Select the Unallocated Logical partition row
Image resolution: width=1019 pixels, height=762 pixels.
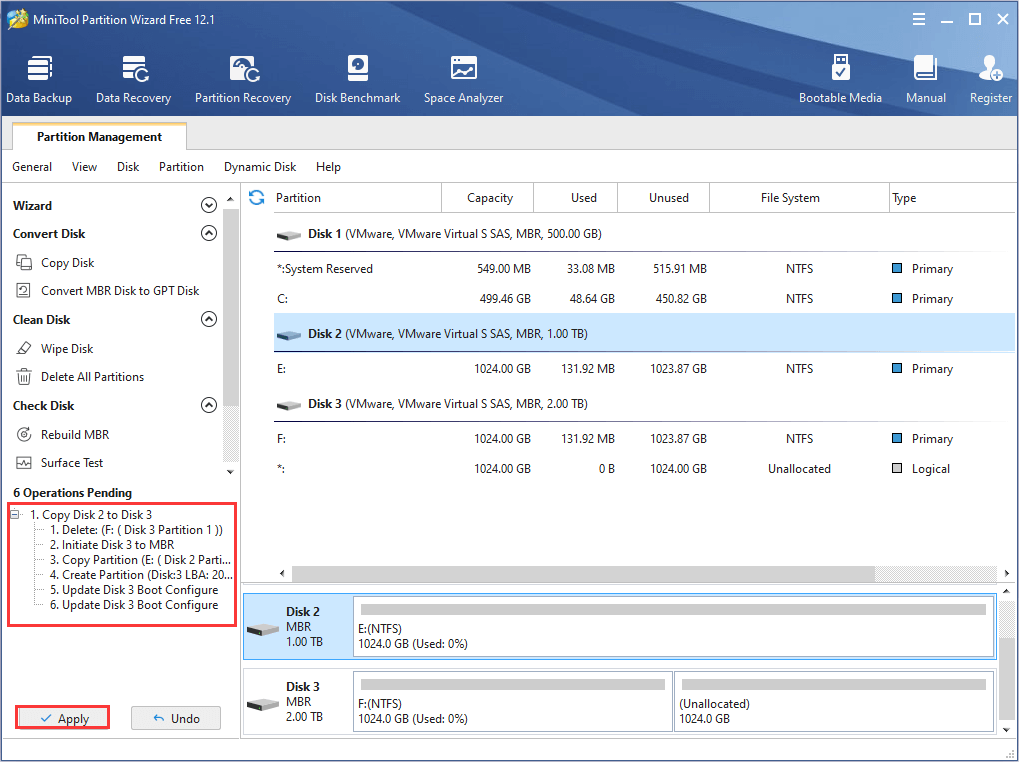pos(643,469)
